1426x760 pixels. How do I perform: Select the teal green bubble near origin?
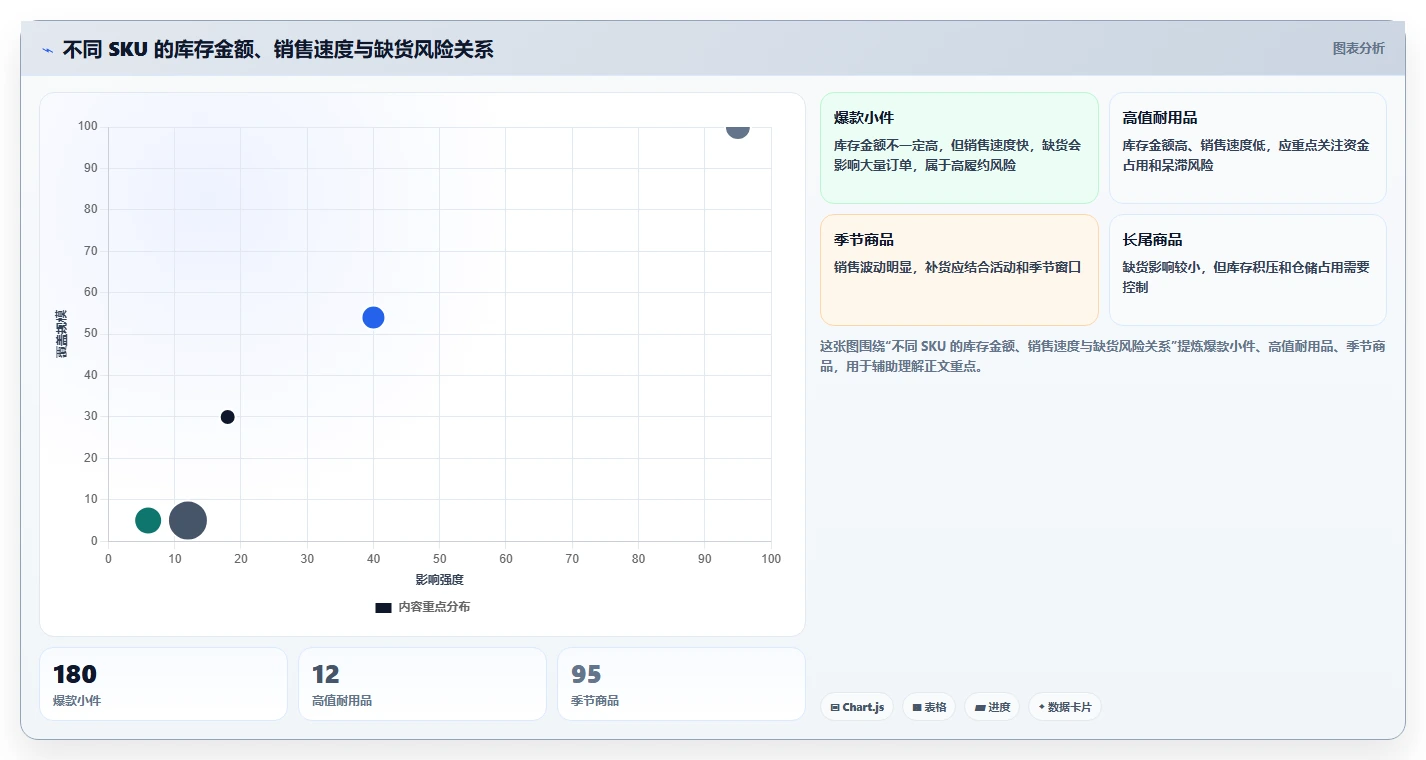click(x=148, y=520)
